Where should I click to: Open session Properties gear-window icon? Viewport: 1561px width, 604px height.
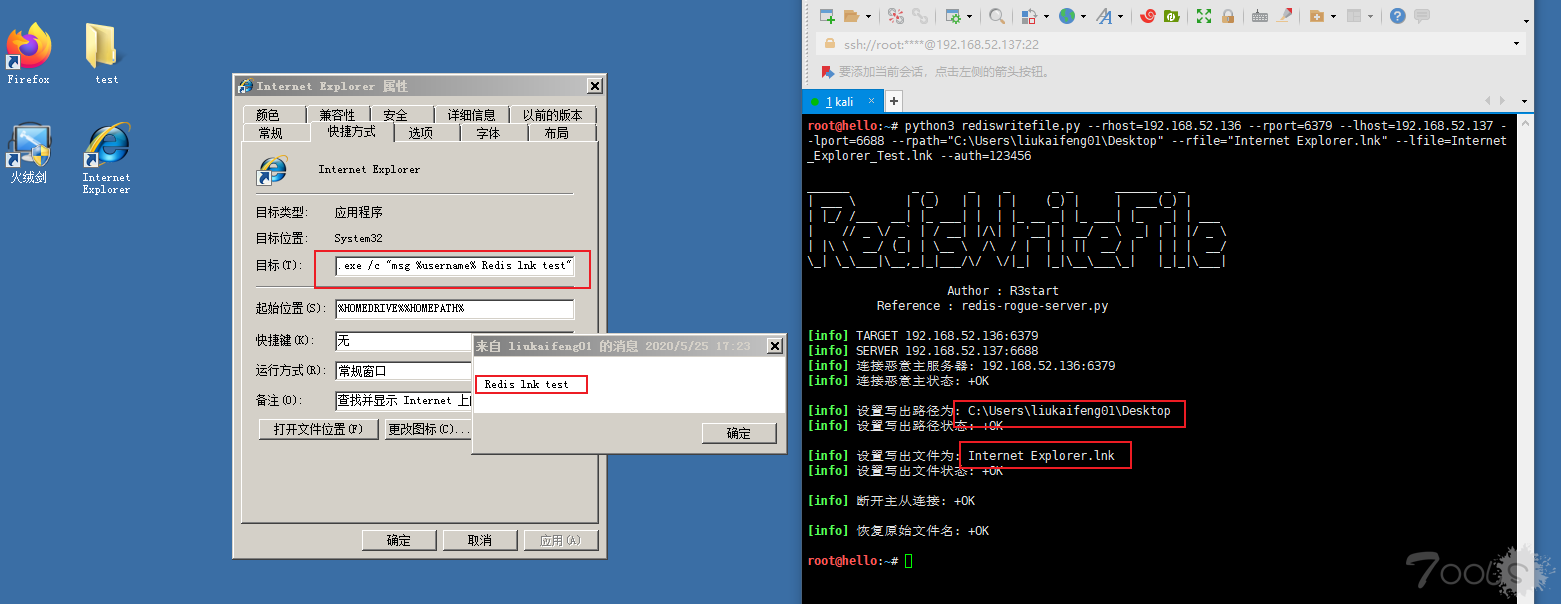953,16
